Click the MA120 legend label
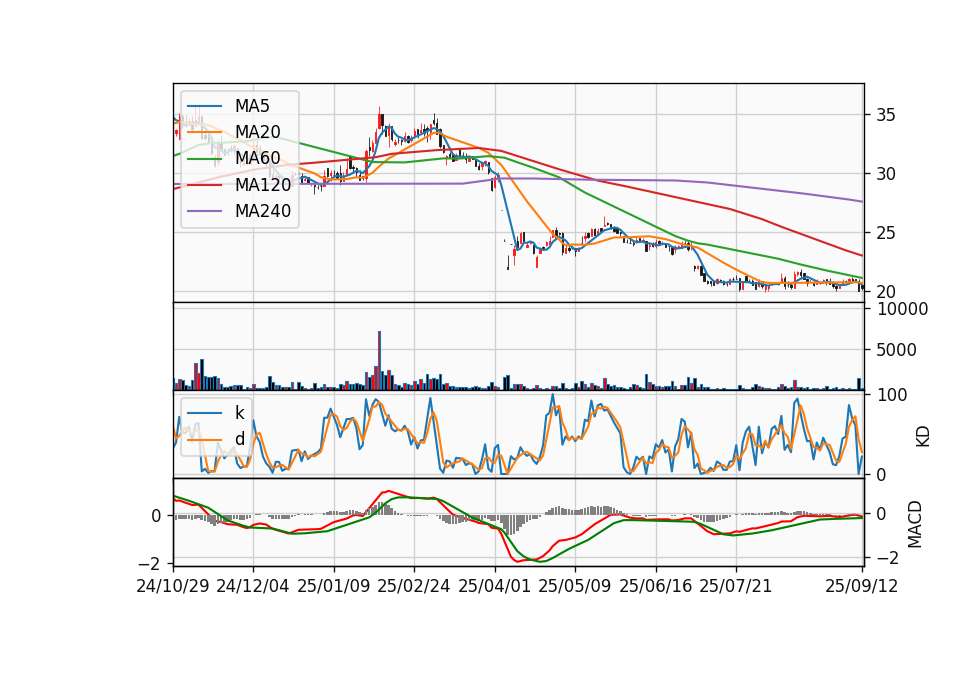Image resolution: width=960 pixels, height=690 pixels. pos(263,185)
